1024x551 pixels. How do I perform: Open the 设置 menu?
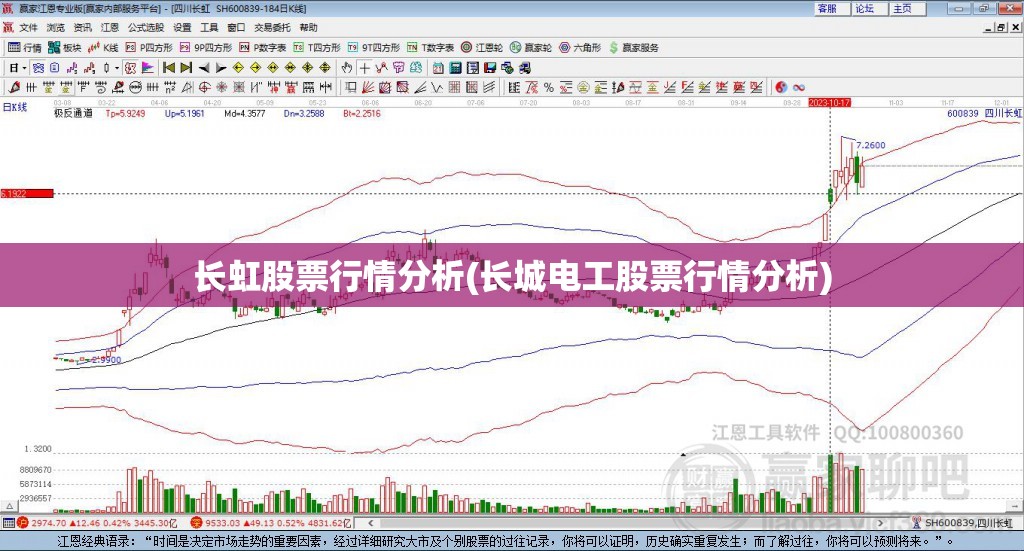point(182,27)
